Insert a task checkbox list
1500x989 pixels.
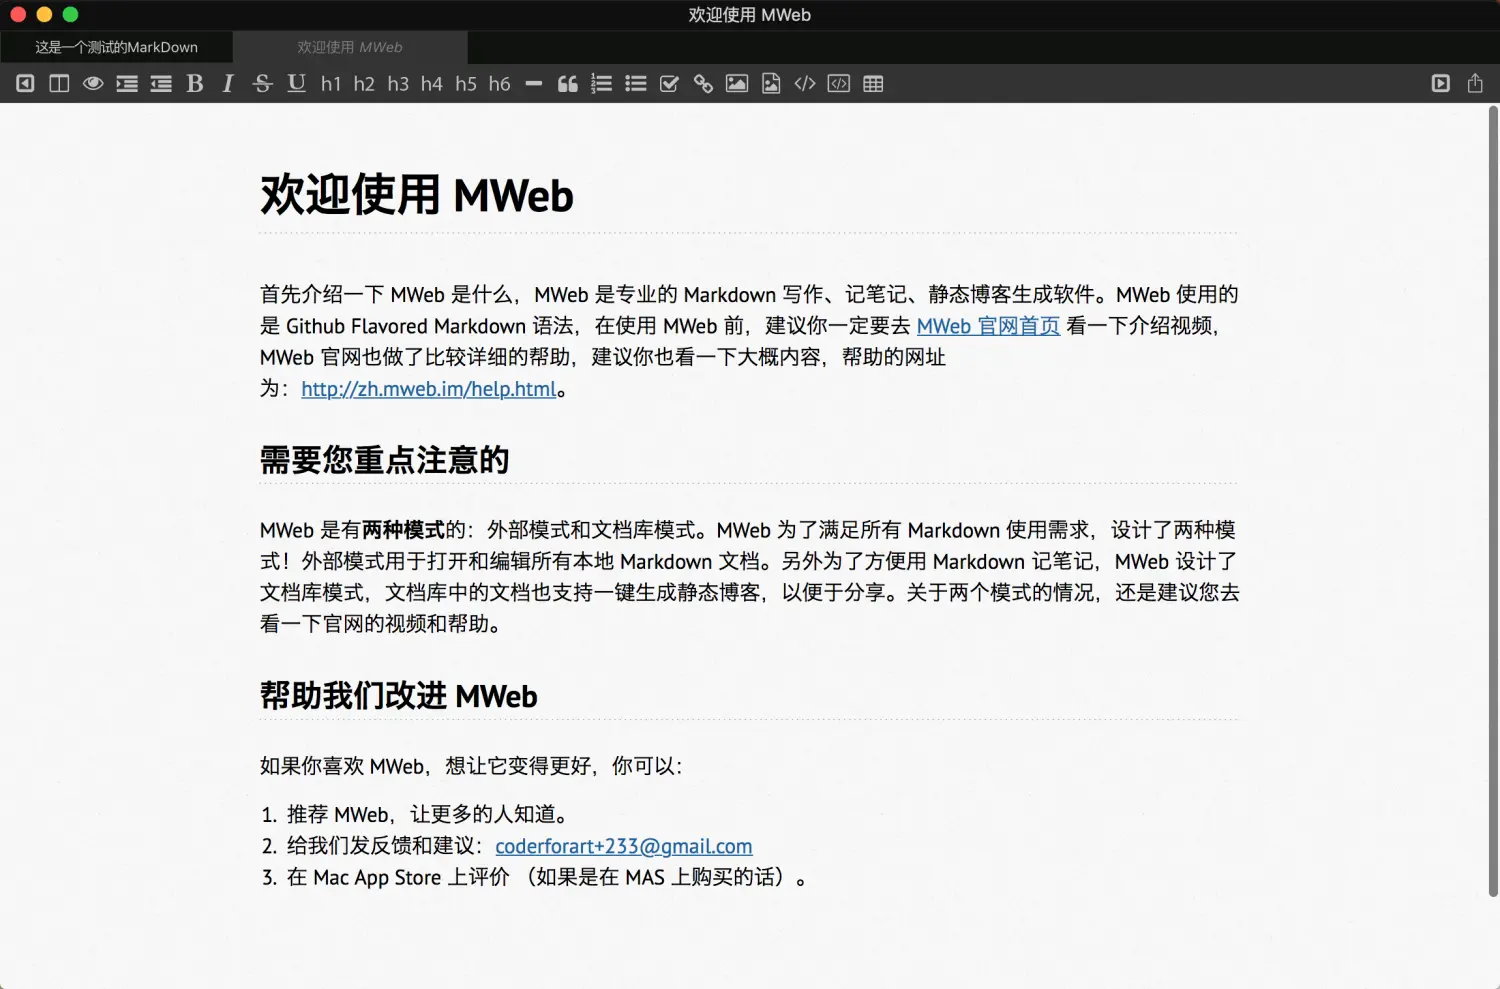tap(669, 84)
